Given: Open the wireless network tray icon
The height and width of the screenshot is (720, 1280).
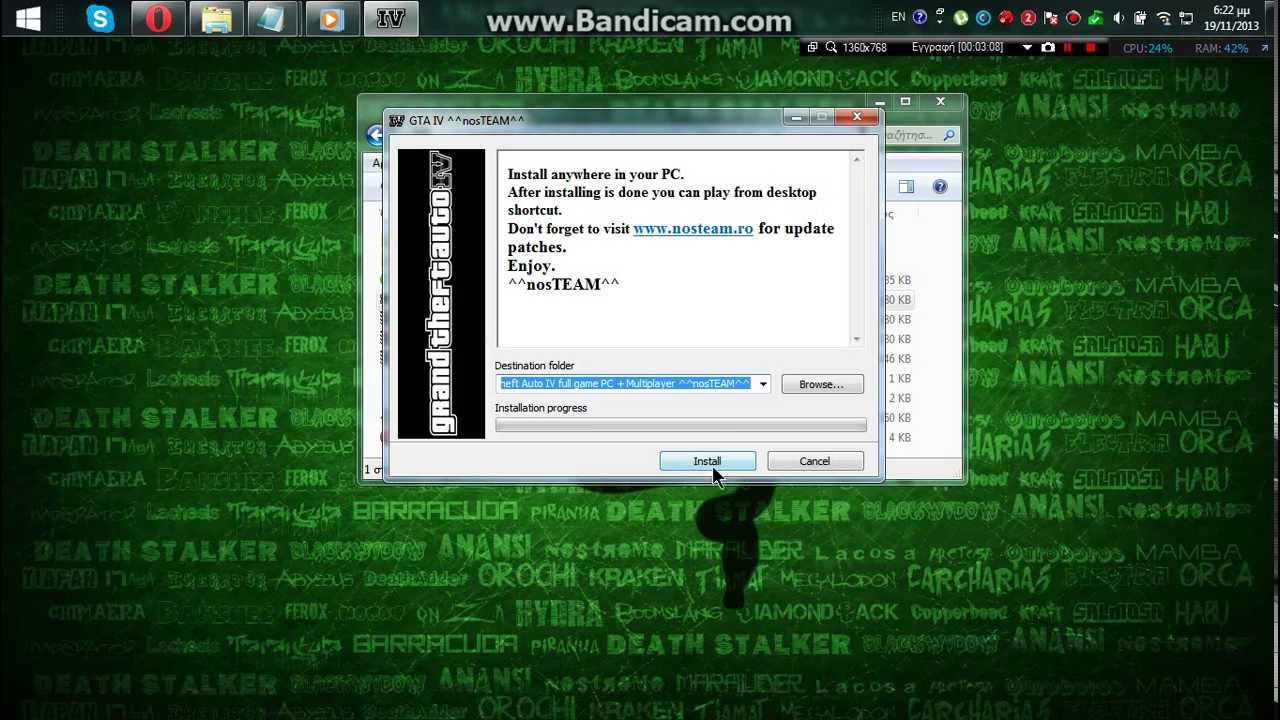Looking at the screenshot, I should click(1164, 18).
